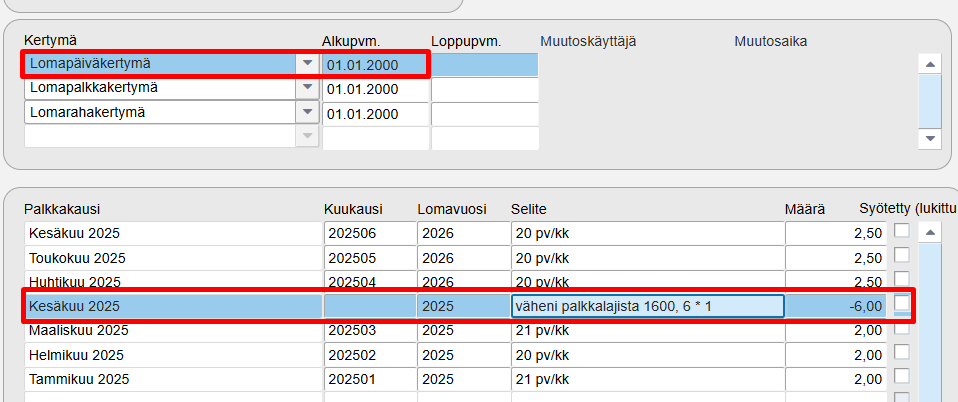This screenshot has width=958, height=402.
Task: Click Määrä 2,00 in Helmikuu 2025 row
Action: (836, 355)
